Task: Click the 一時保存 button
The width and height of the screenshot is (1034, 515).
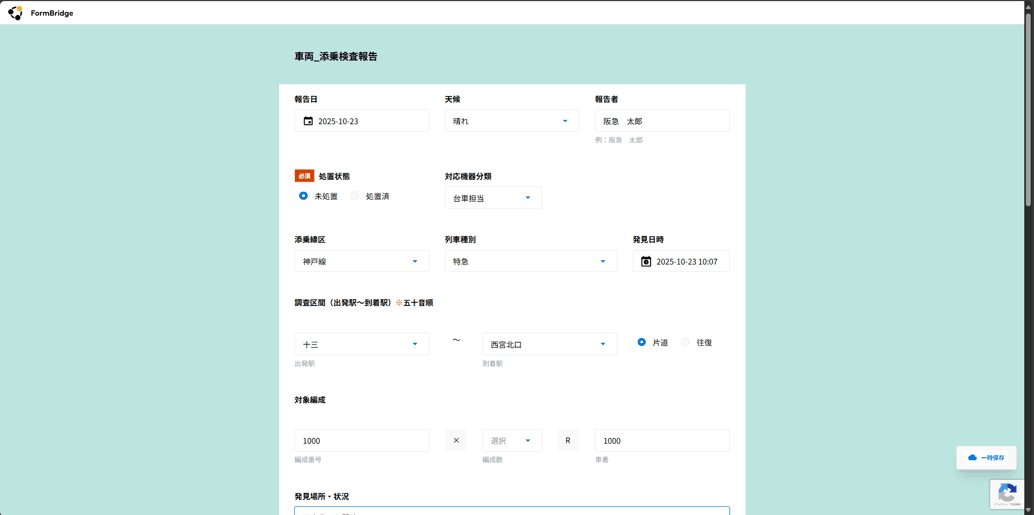Action: click(986, 458)
